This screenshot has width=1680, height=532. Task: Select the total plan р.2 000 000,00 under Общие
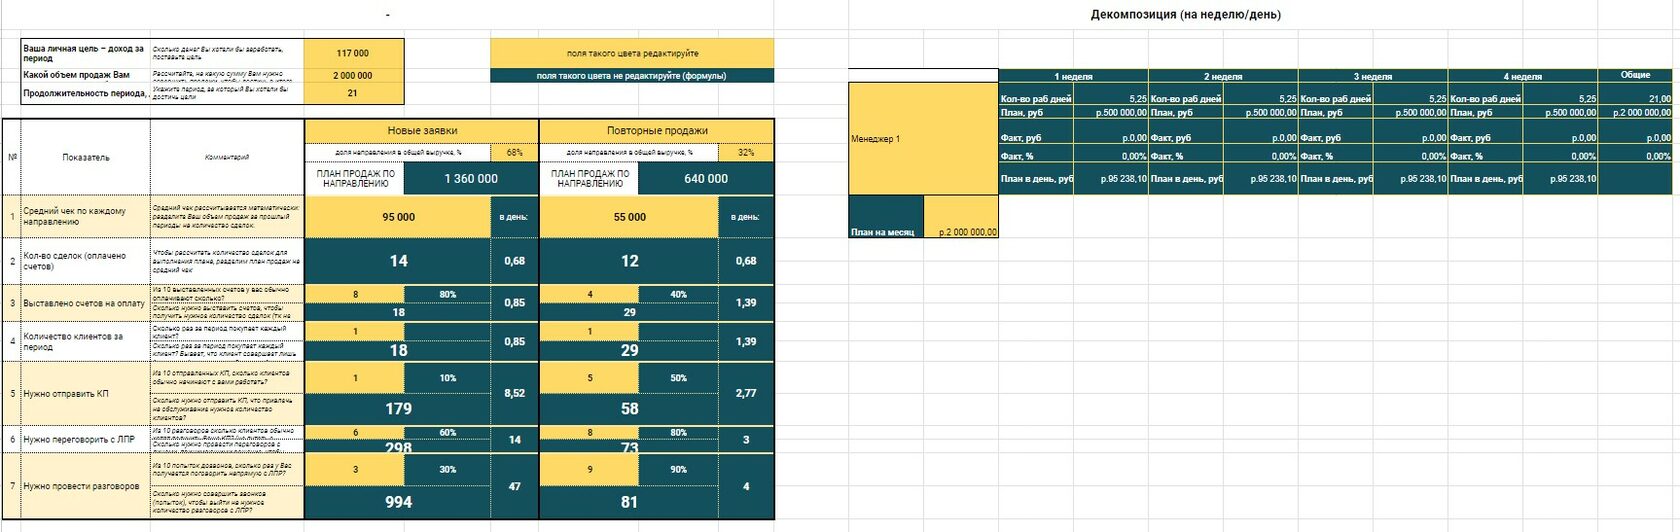(1635, 112)
